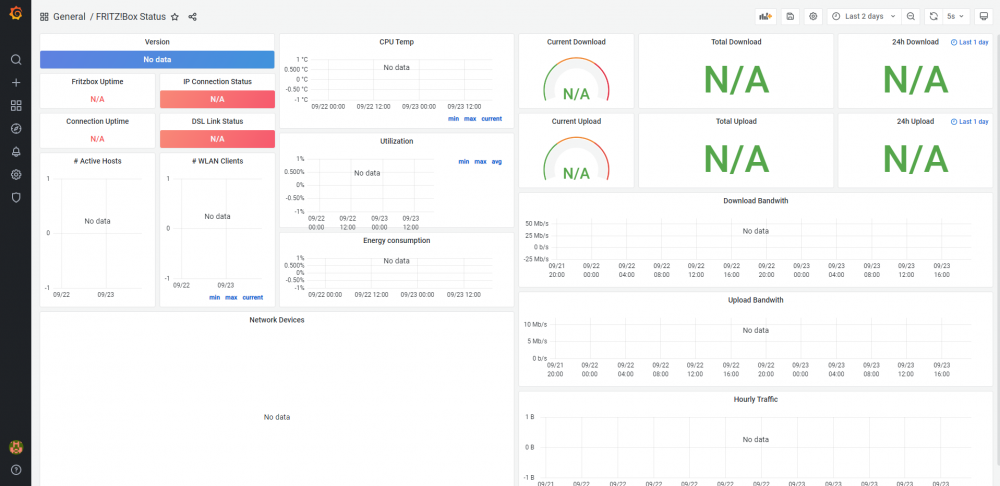Click the Version No data bar
The width and height of the screenshot is (1000, 486).
pyautogui.click(x=157, y=59)
